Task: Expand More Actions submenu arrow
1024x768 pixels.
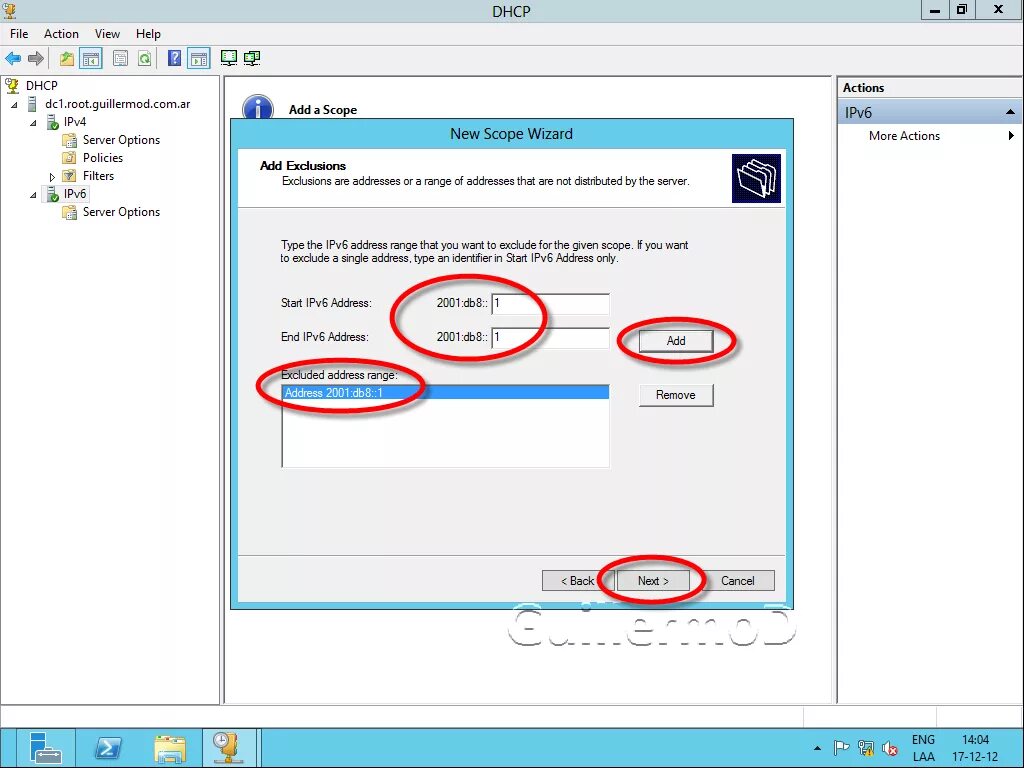Action: [x=1011, y=136]
